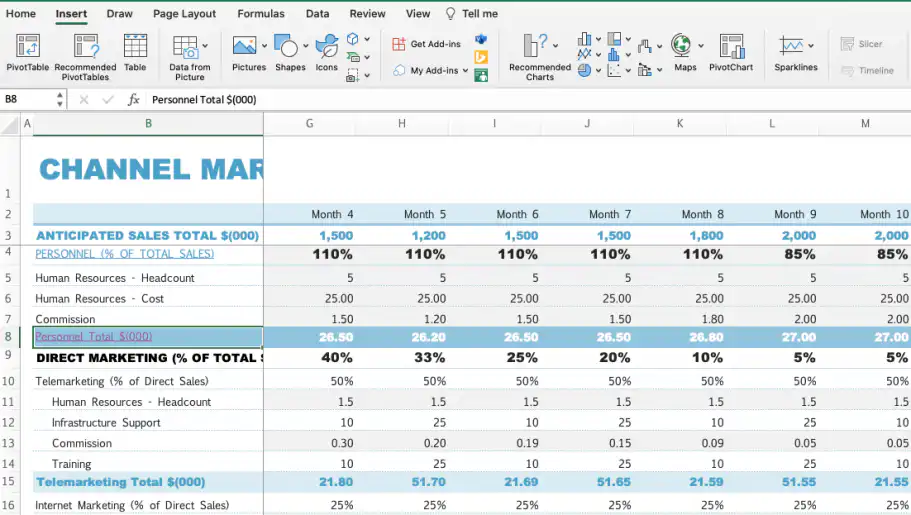Click the Personnel Total $(000) link

click(x=94, y=337)
